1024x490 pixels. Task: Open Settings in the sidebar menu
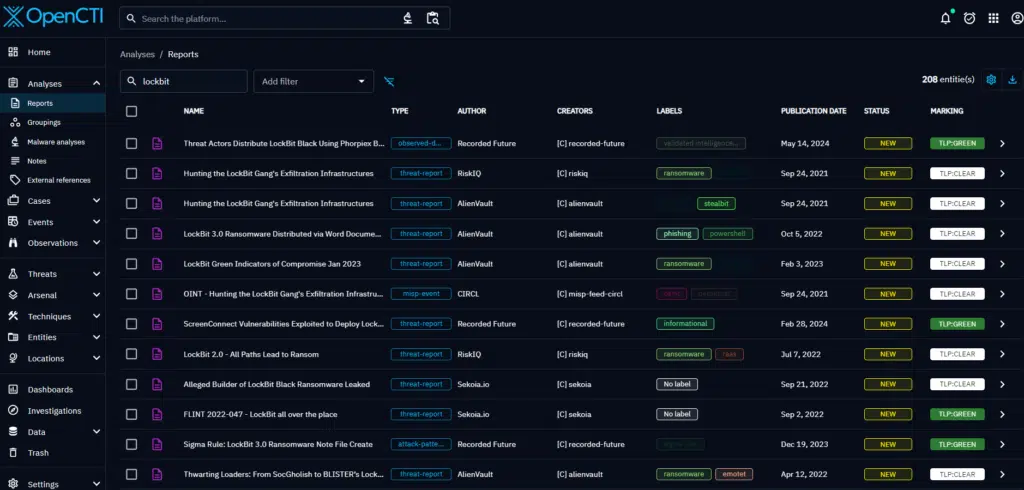coord(53,484)
